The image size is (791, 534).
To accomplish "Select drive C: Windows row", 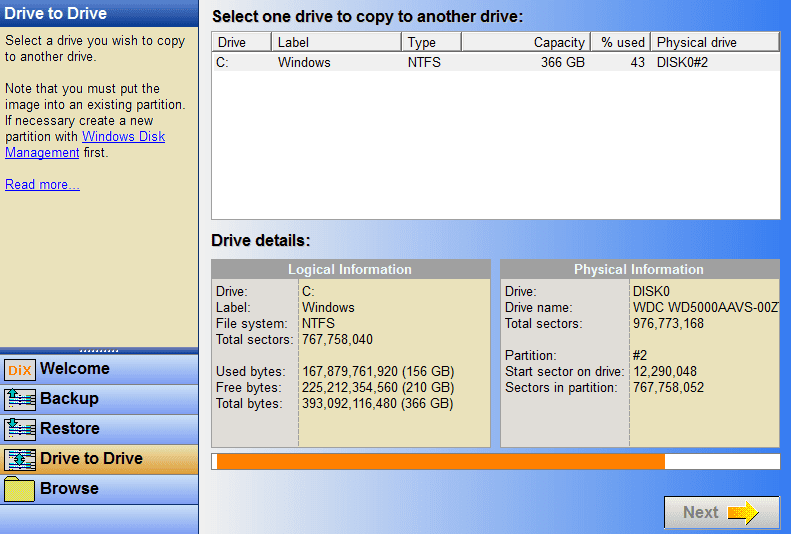I will [x=495, y=62].
